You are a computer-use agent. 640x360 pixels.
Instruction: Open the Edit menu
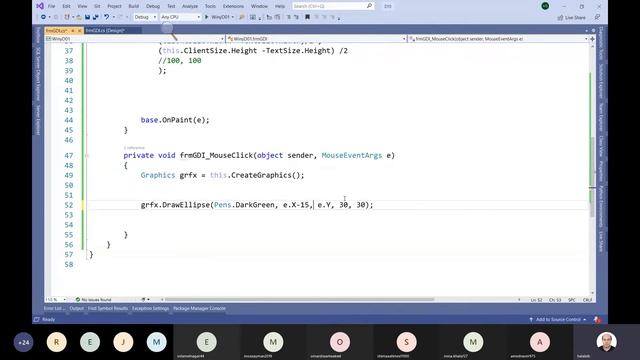[x=66, y=7]
